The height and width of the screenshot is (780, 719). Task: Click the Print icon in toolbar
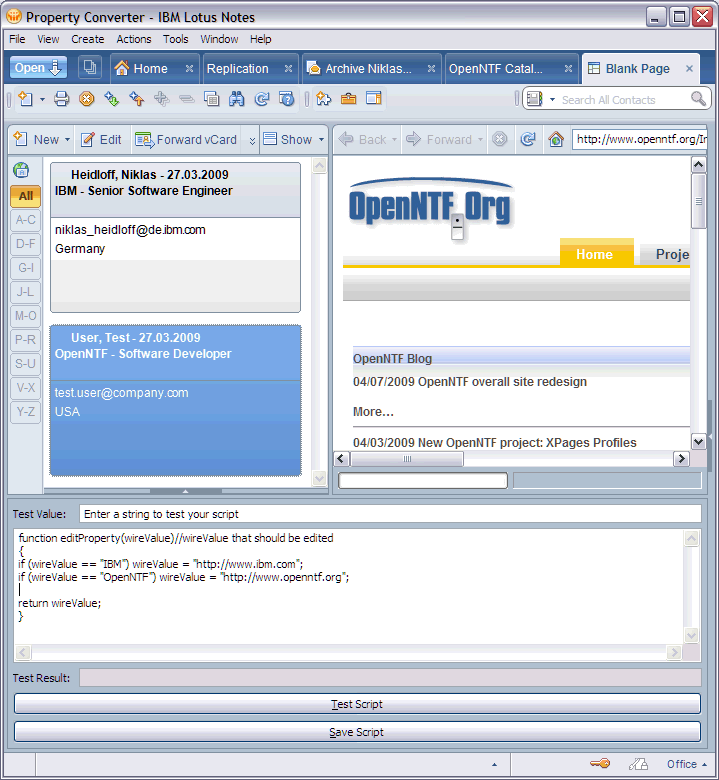[x=62, y=99]
